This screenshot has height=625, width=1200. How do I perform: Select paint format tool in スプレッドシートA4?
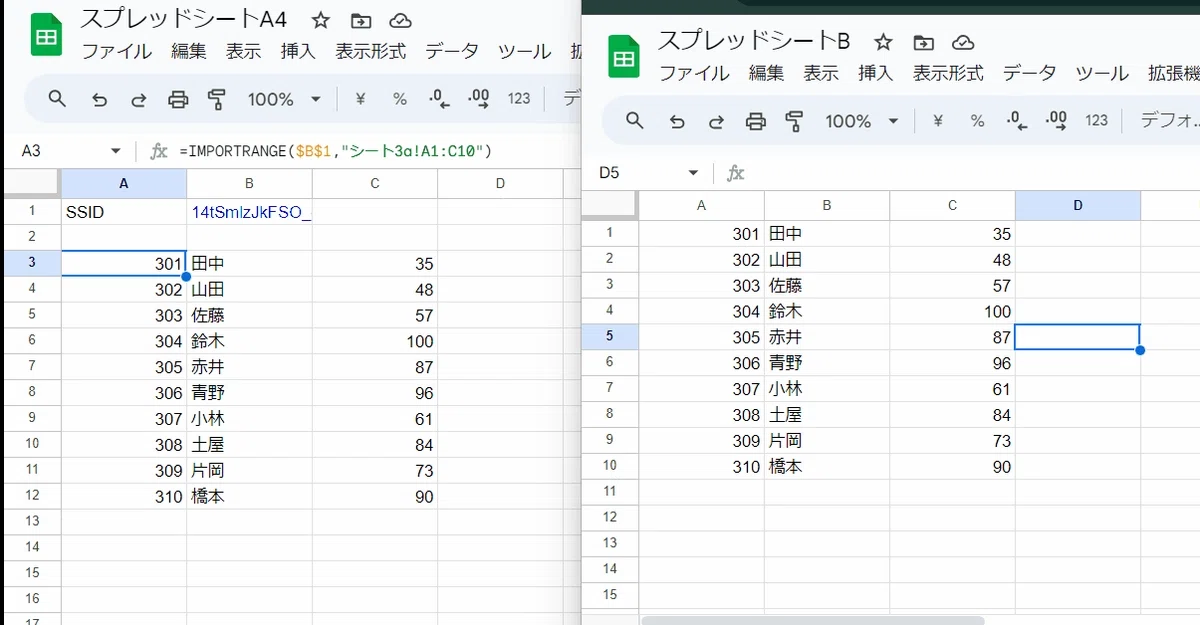pos(217,99)
